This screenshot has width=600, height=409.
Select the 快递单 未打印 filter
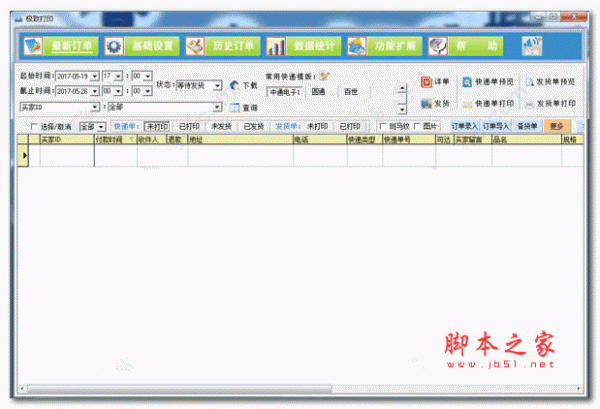click(x=157, y=126)
